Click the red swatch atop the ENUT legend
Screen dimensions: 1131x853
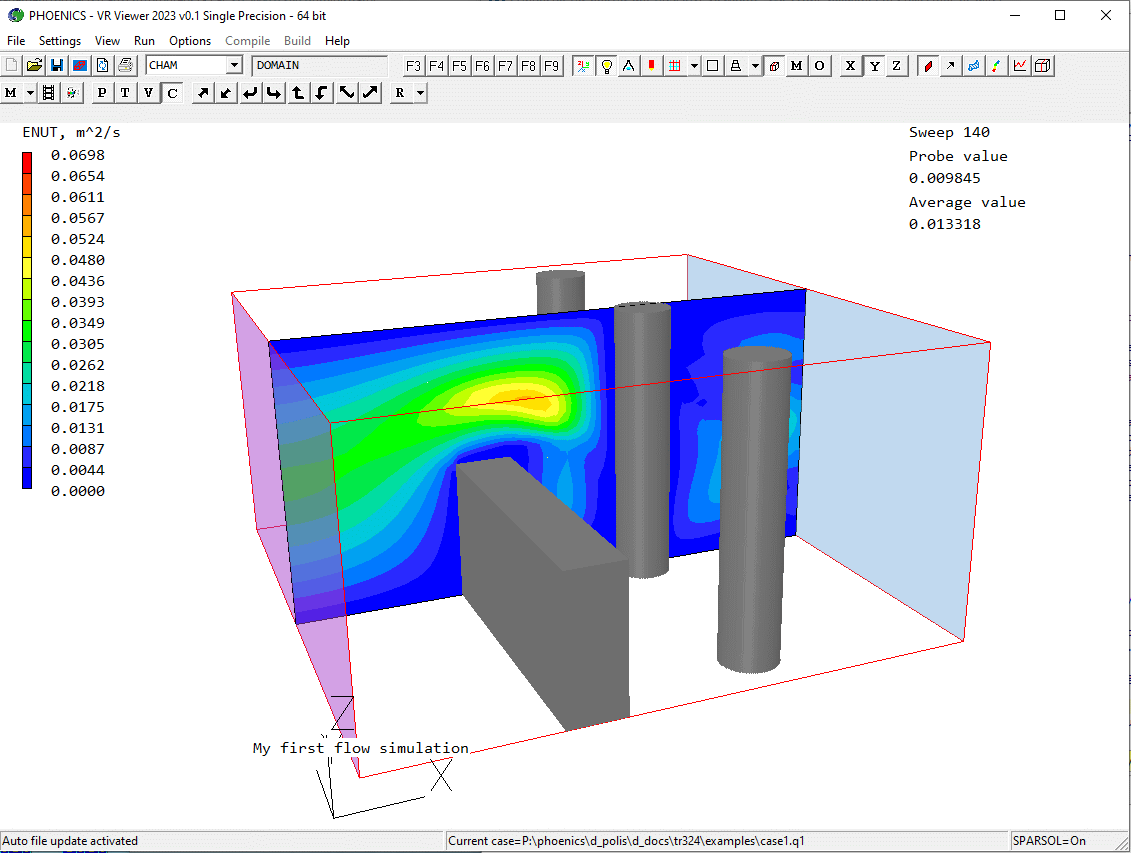pyautogui.click(x=28, y=156)
